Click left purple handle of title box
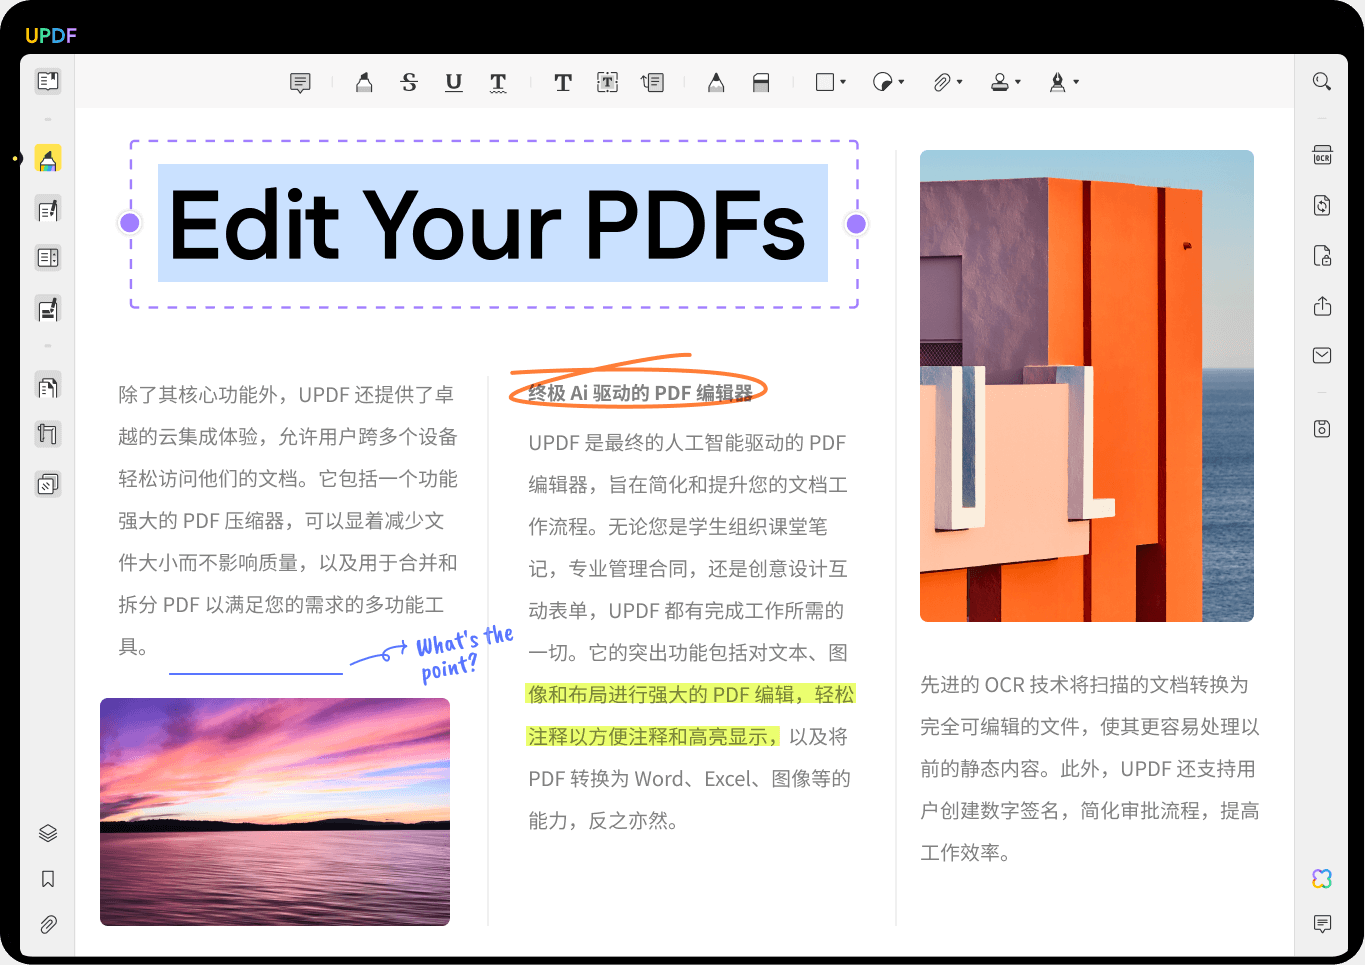Screen dimensions: 1365x965 (130, 223)
